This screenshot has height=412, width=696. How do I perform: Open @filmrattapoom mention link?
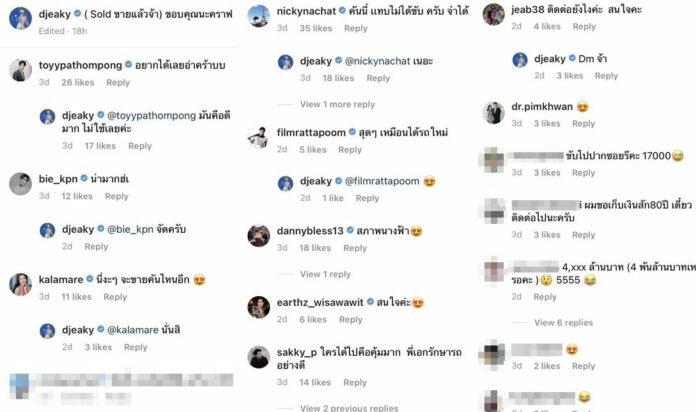point(382,181)
